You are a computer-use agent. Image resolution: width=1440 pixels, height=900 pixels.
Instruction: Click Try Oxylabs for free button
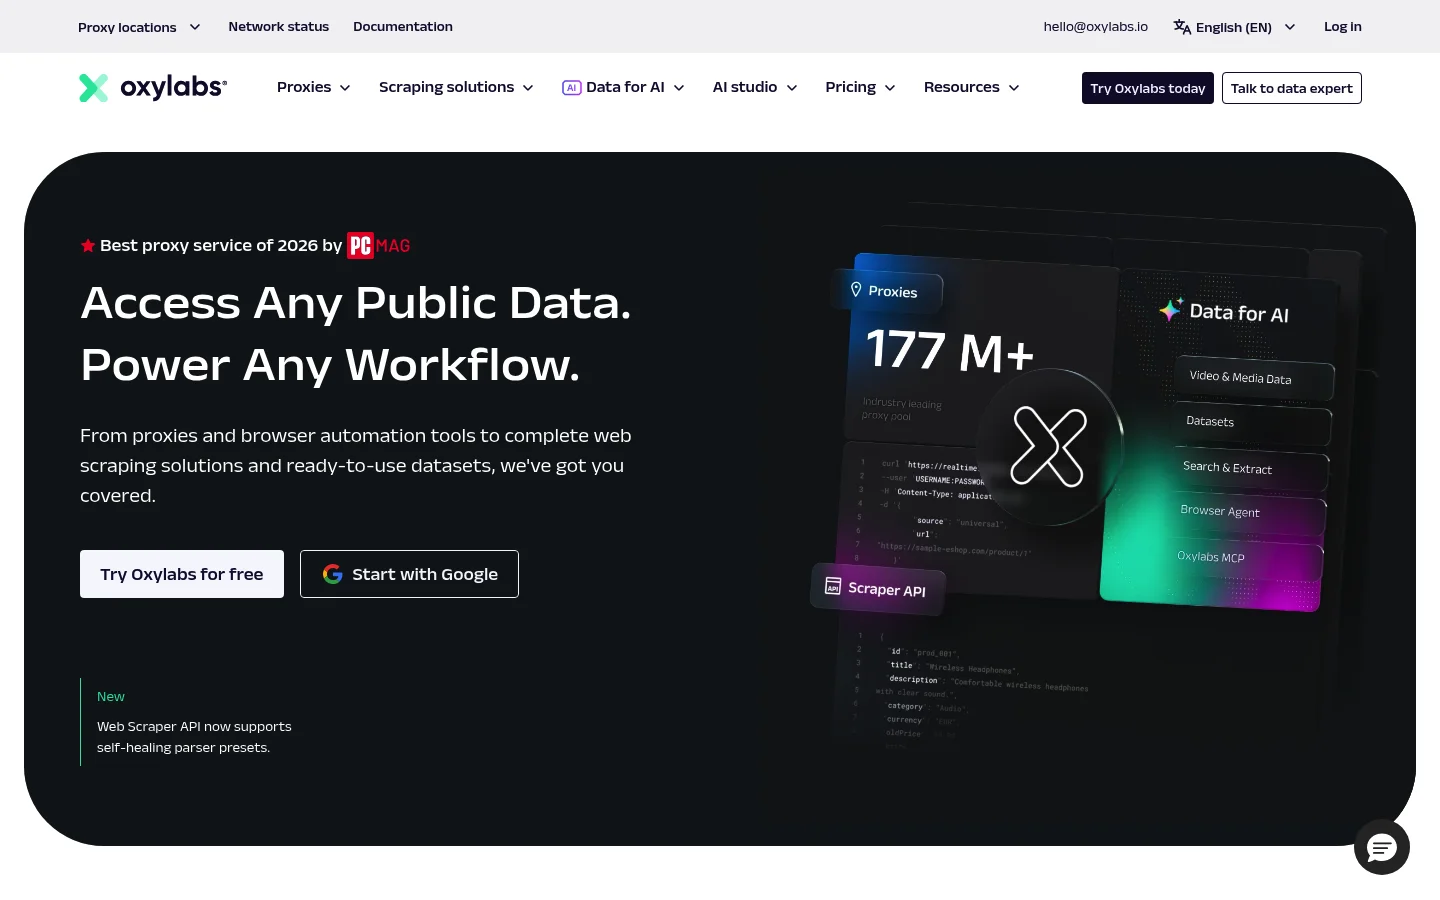point(182,574)
